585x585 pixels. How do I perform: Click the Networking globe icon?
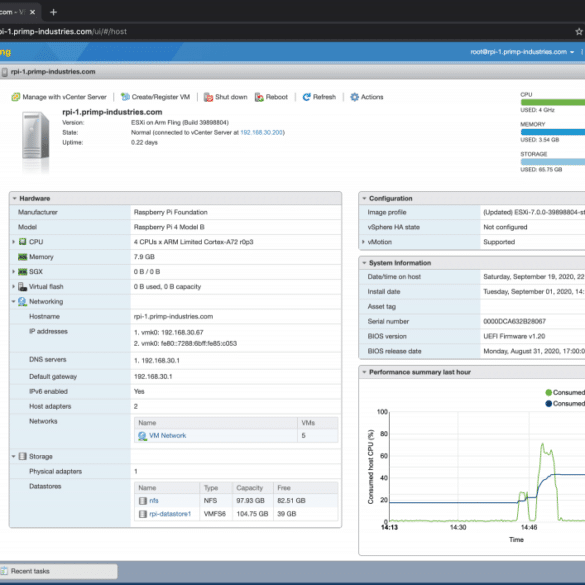(22, 301)
